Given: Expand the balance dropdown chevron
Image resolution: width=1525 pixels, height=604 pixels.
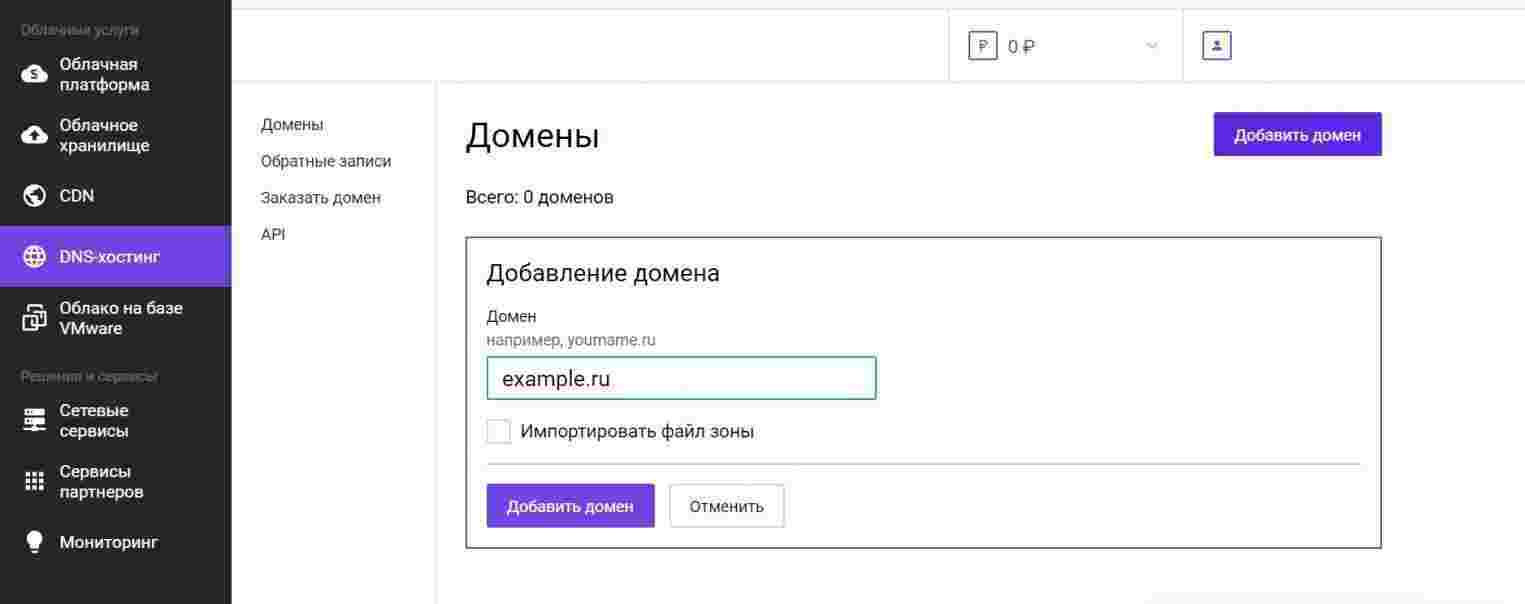Looking at the screenshot, I should click(x=1152, y=46).
